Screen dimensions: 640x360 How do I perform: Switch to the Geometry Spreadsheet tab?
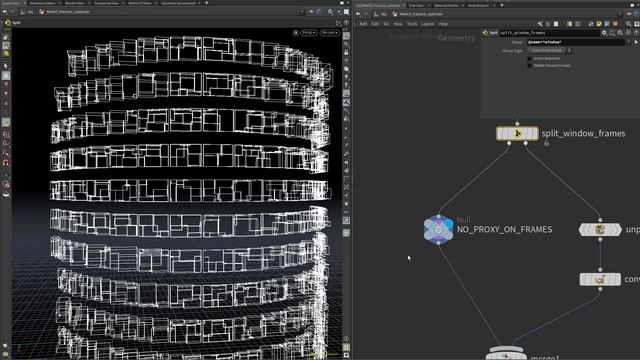(x=178, y=3)
